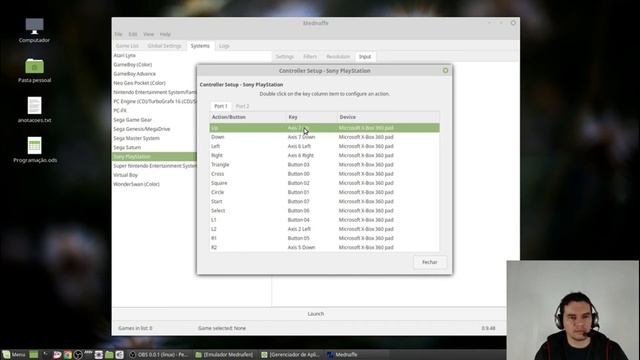This screenshot has width=640, height=360.
Task: Select Super Nintendo Entertainment System entry
Action: 155,166
